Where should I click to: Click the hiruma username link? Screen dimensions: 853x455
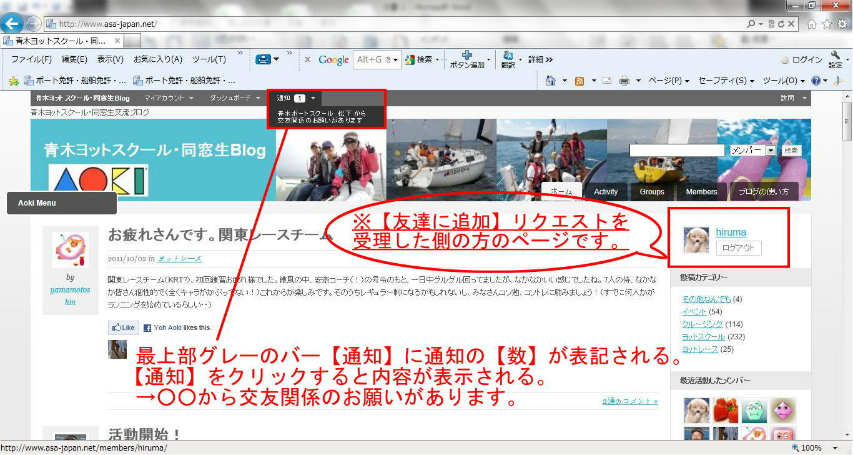point(731,232)
